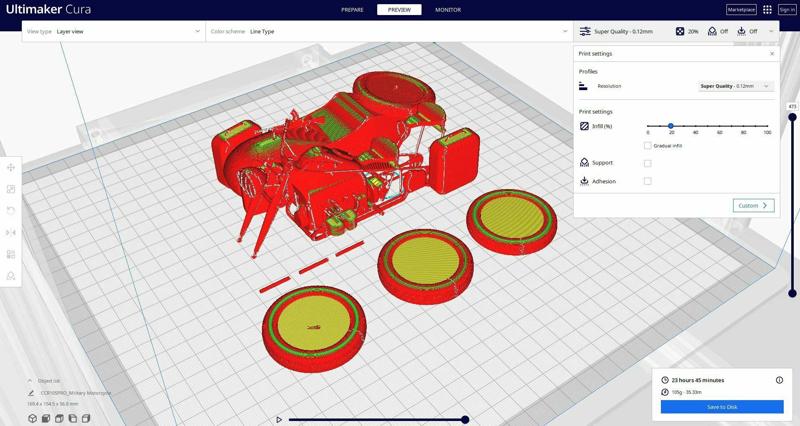Enable the Adhesion checkbox

click(x=647, y=181)
